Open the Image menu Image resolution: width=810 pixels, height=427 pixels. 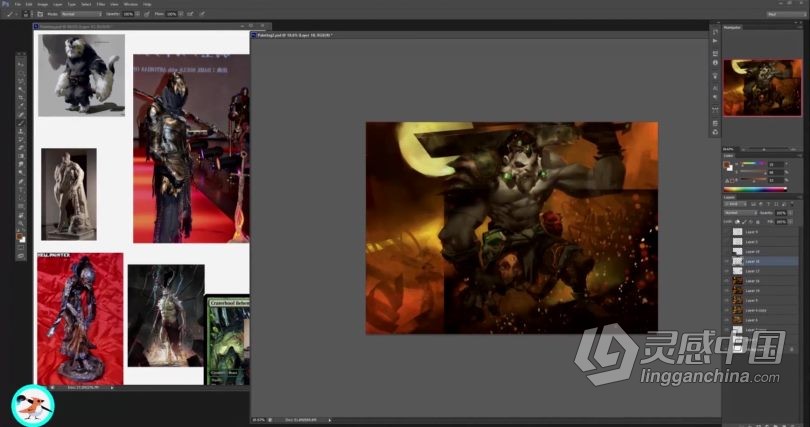pos(42,4)
